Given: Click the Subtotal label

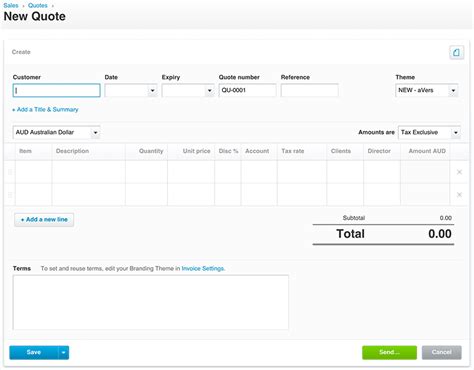Looking at the screenshot, I should pyautogui.click(x=354, y=218).
